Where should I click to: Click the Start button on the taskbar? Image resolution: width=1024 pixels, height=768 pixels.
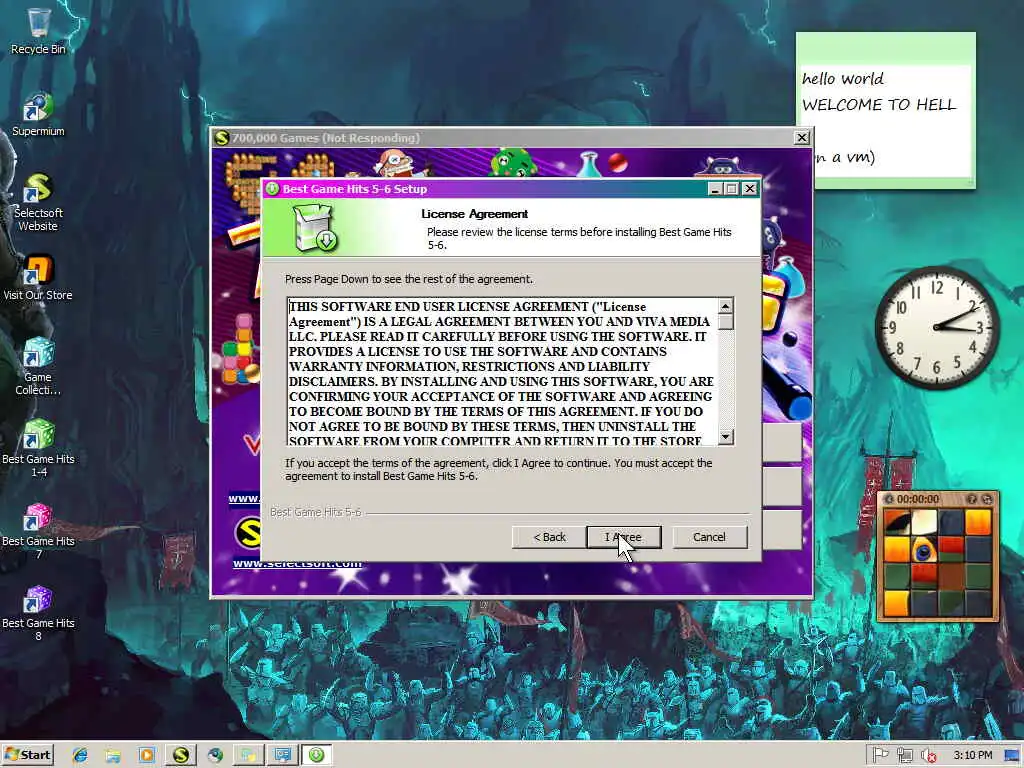pyautogui.click(x=27, y=755)
